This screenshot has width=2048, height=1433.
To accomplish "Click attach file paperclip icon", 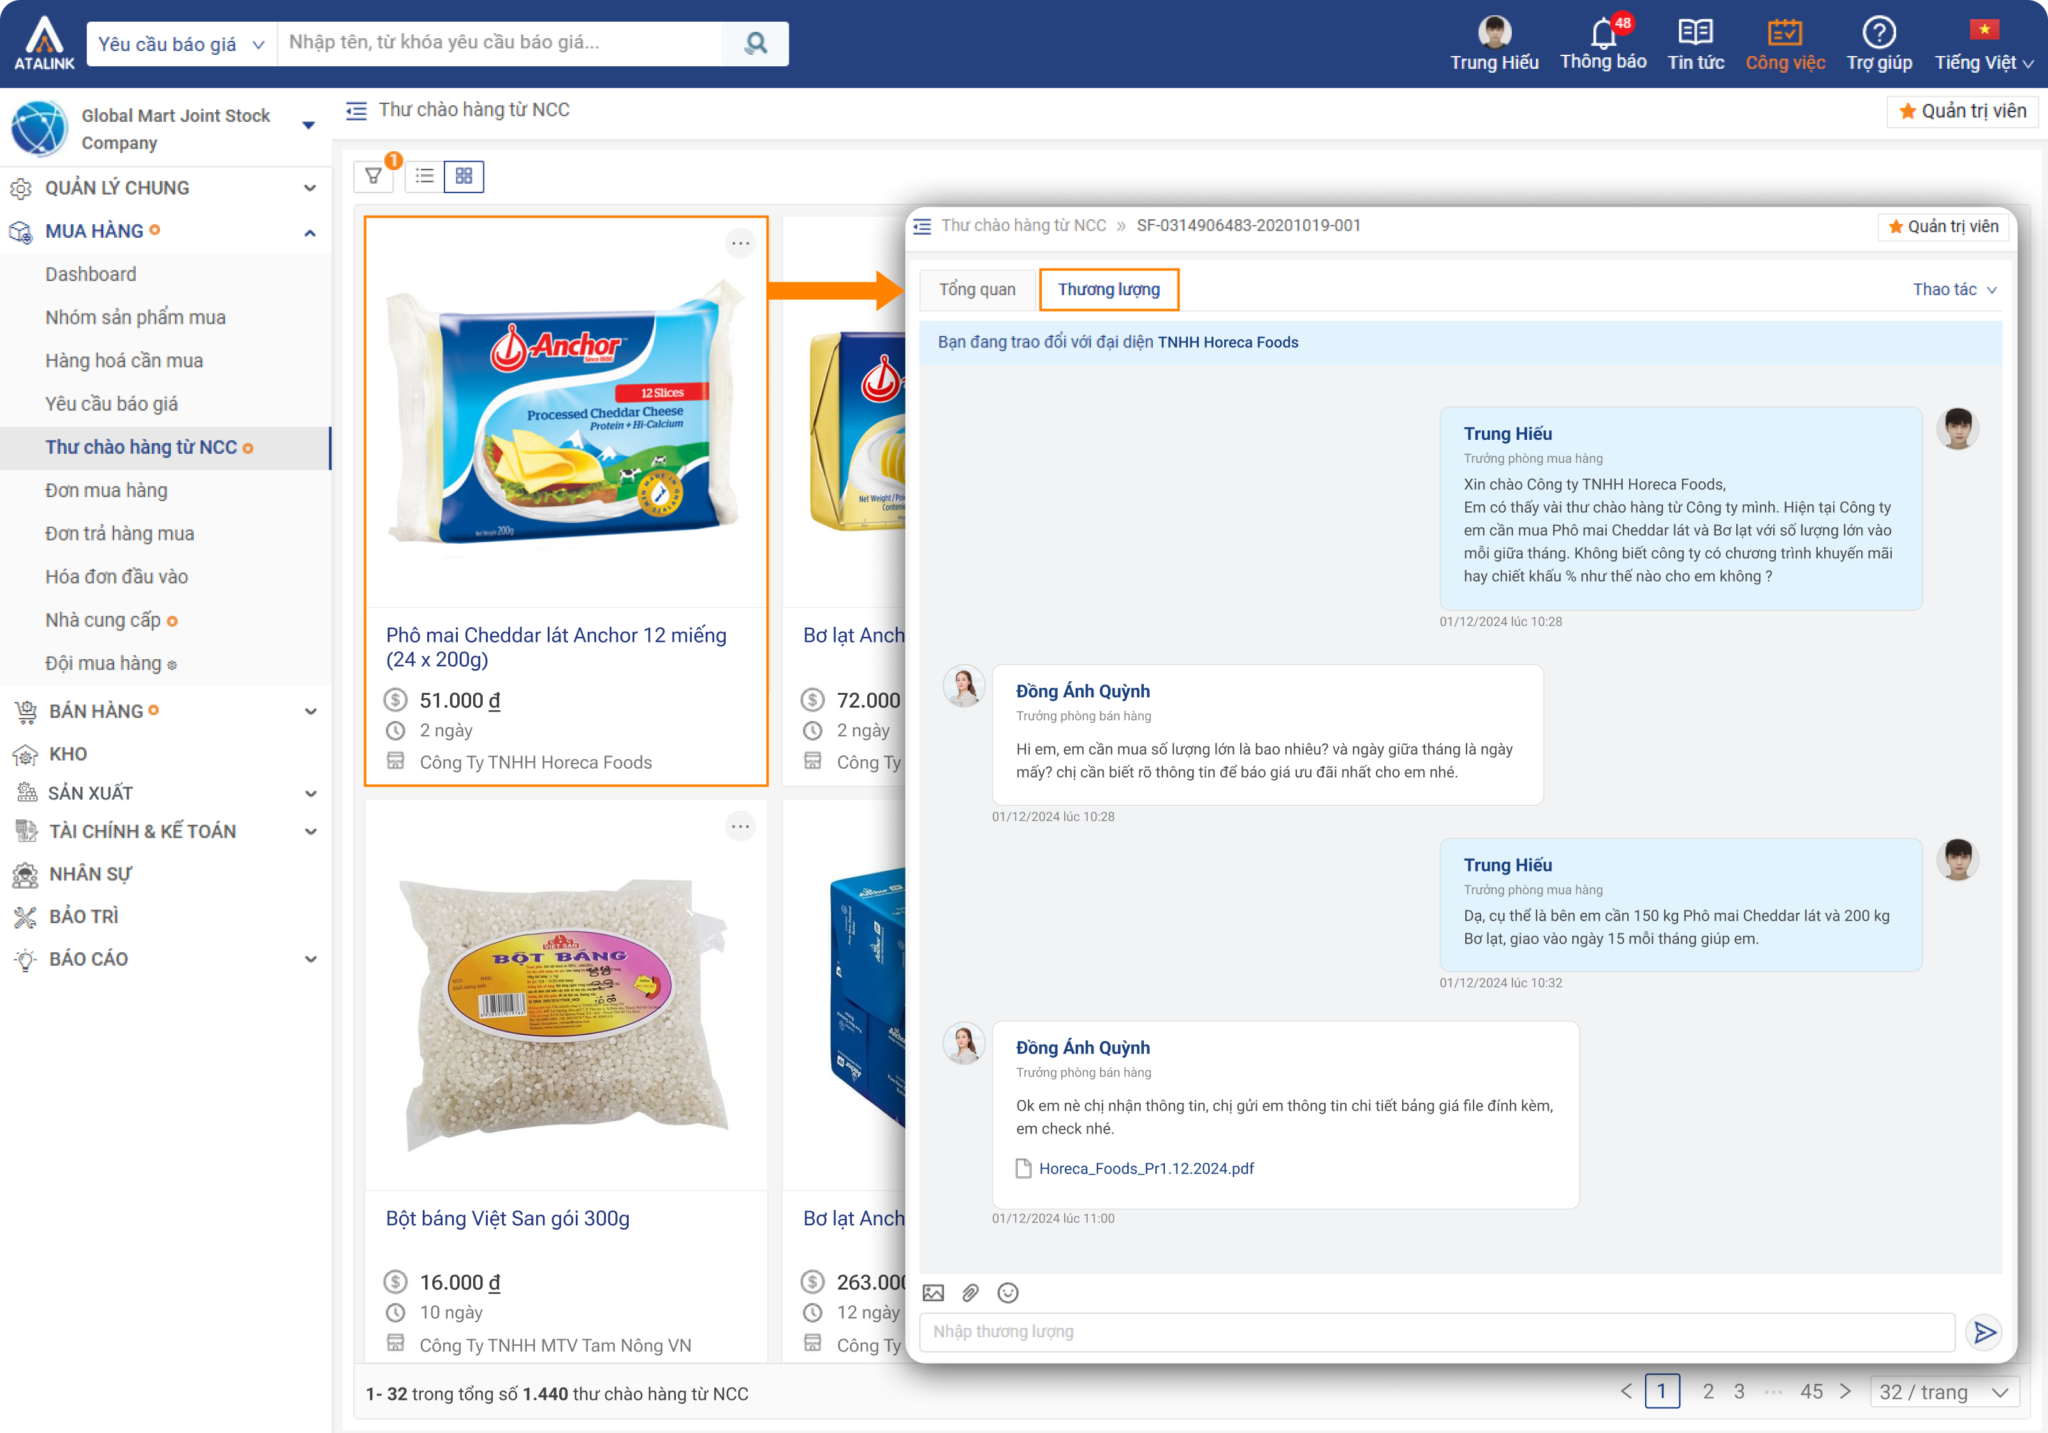I will click(970, 1293).
